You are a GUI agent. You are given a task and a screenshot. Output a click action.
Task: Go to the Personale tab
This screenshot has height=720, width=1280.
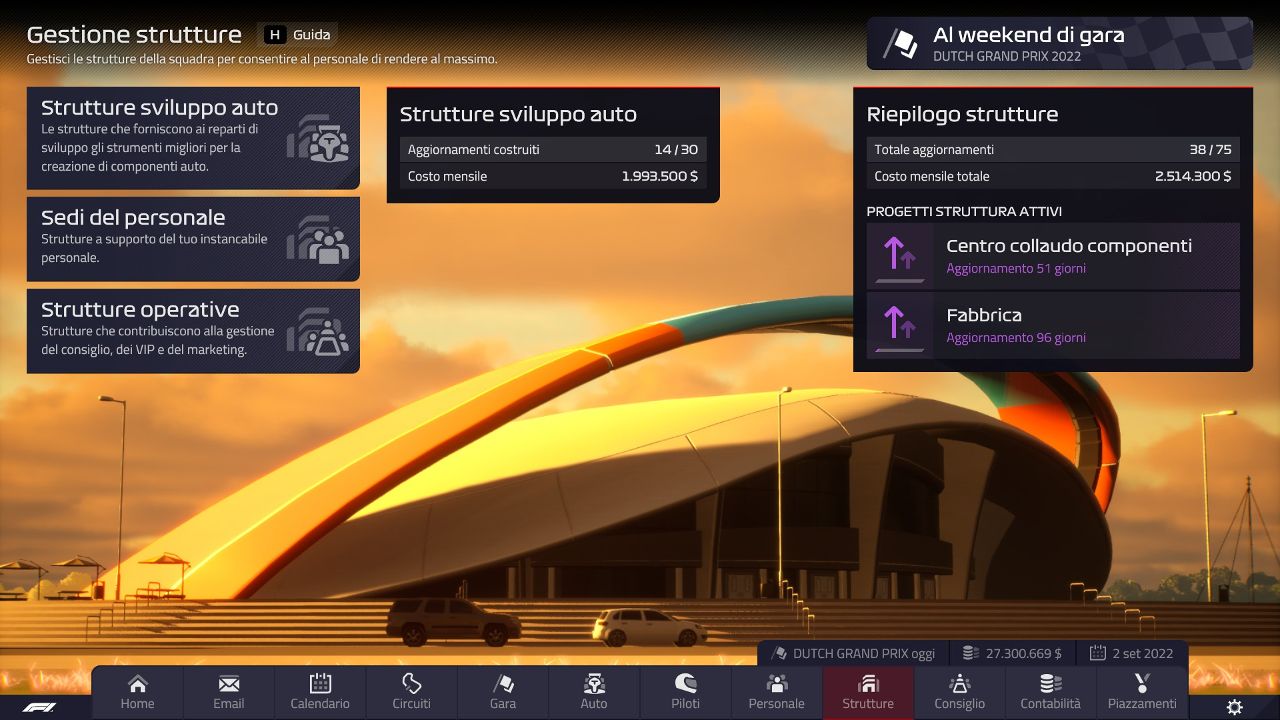coord(777,692)
